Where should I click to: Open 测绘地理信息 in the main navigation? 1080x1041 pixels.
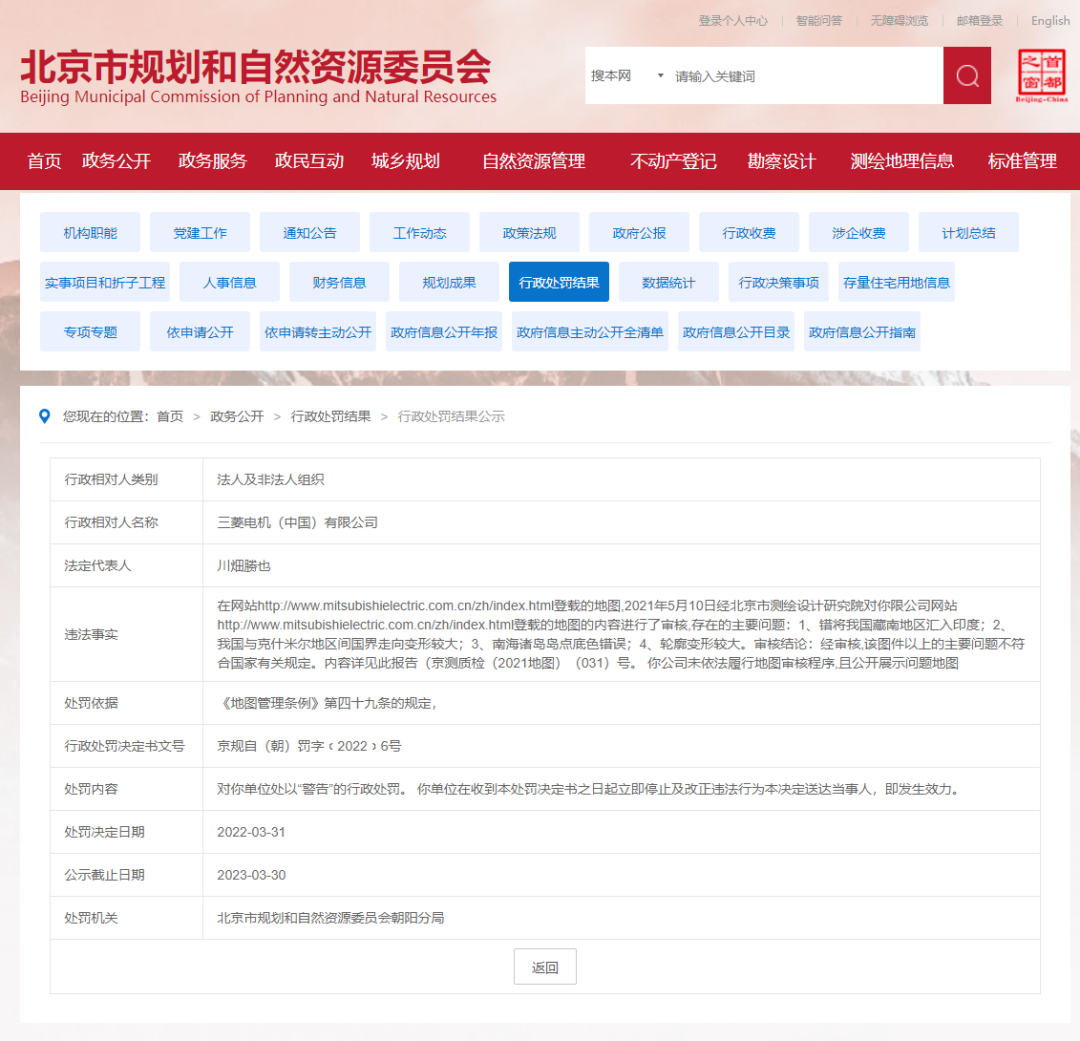(902, 161)
